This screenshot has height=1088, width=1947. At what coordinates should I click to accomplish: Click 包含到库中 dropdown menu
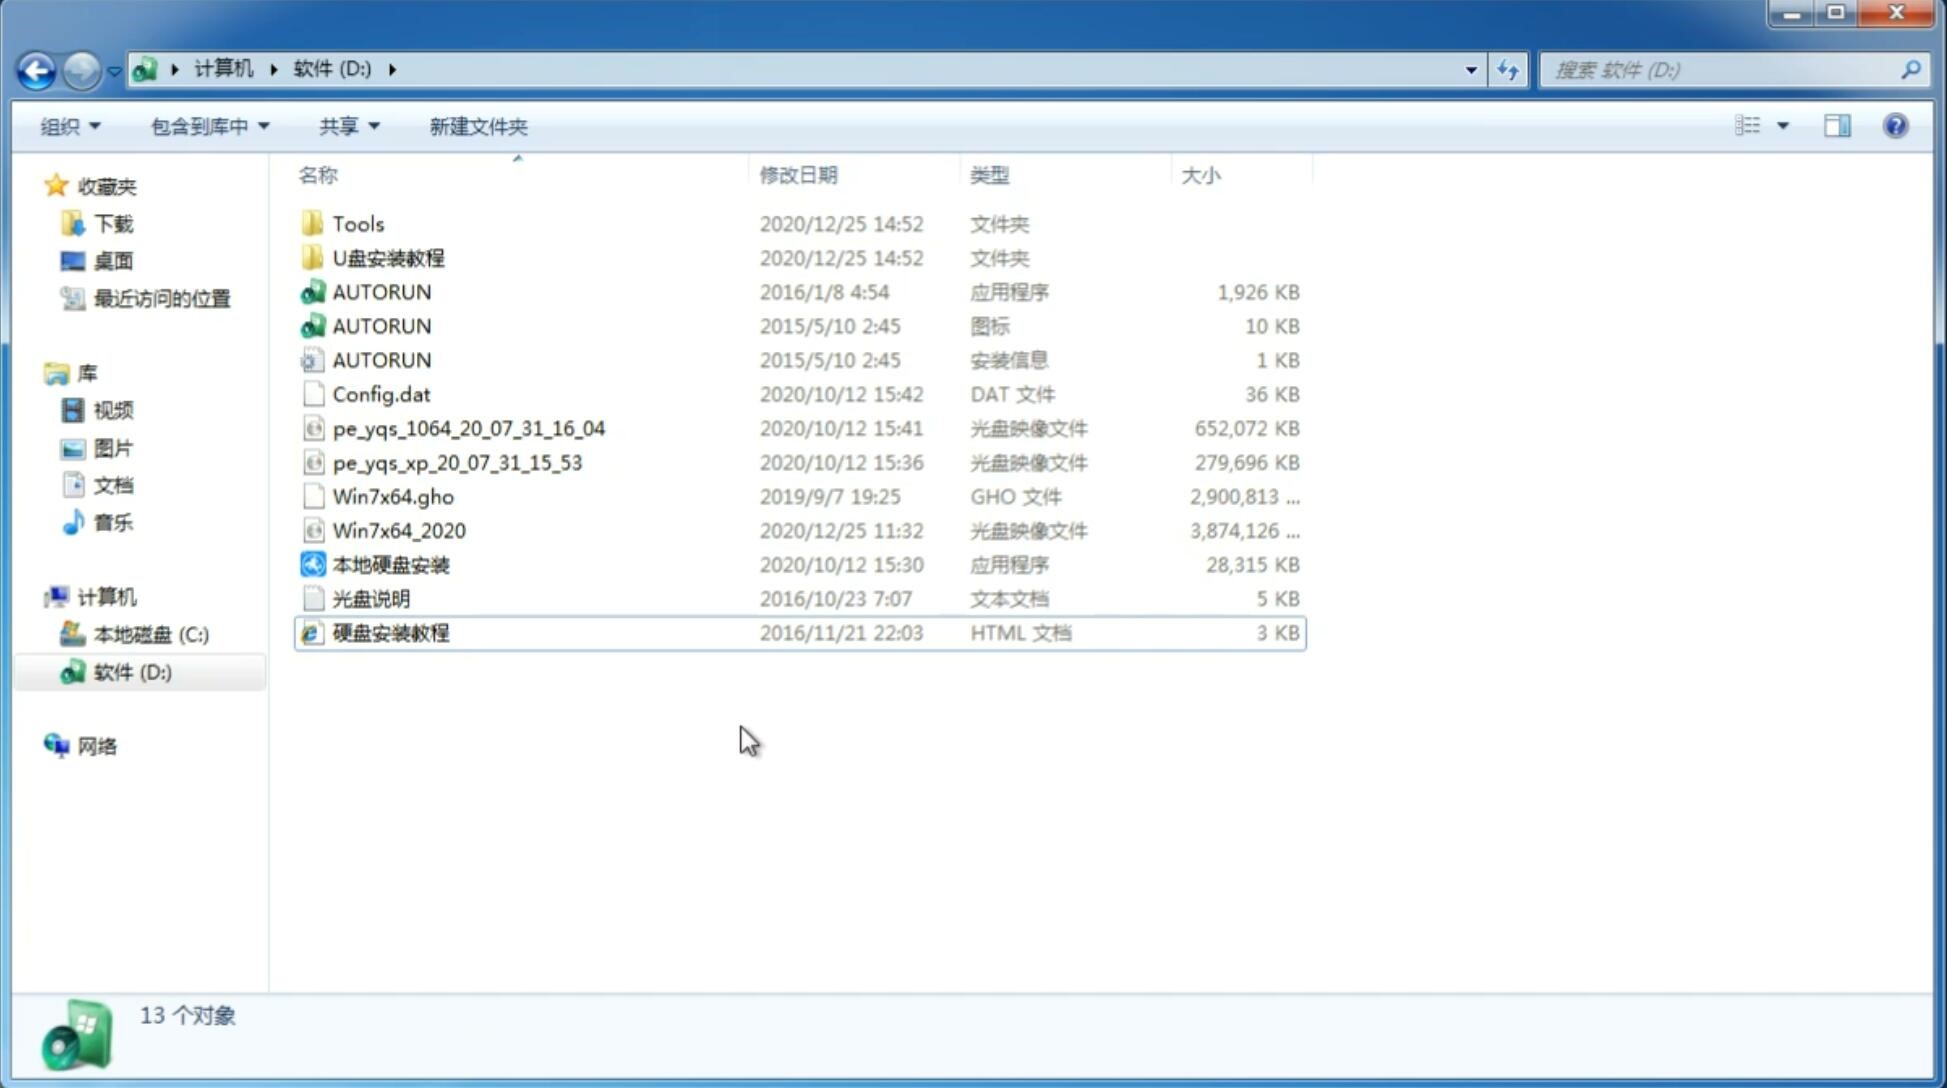coord(206,126)
